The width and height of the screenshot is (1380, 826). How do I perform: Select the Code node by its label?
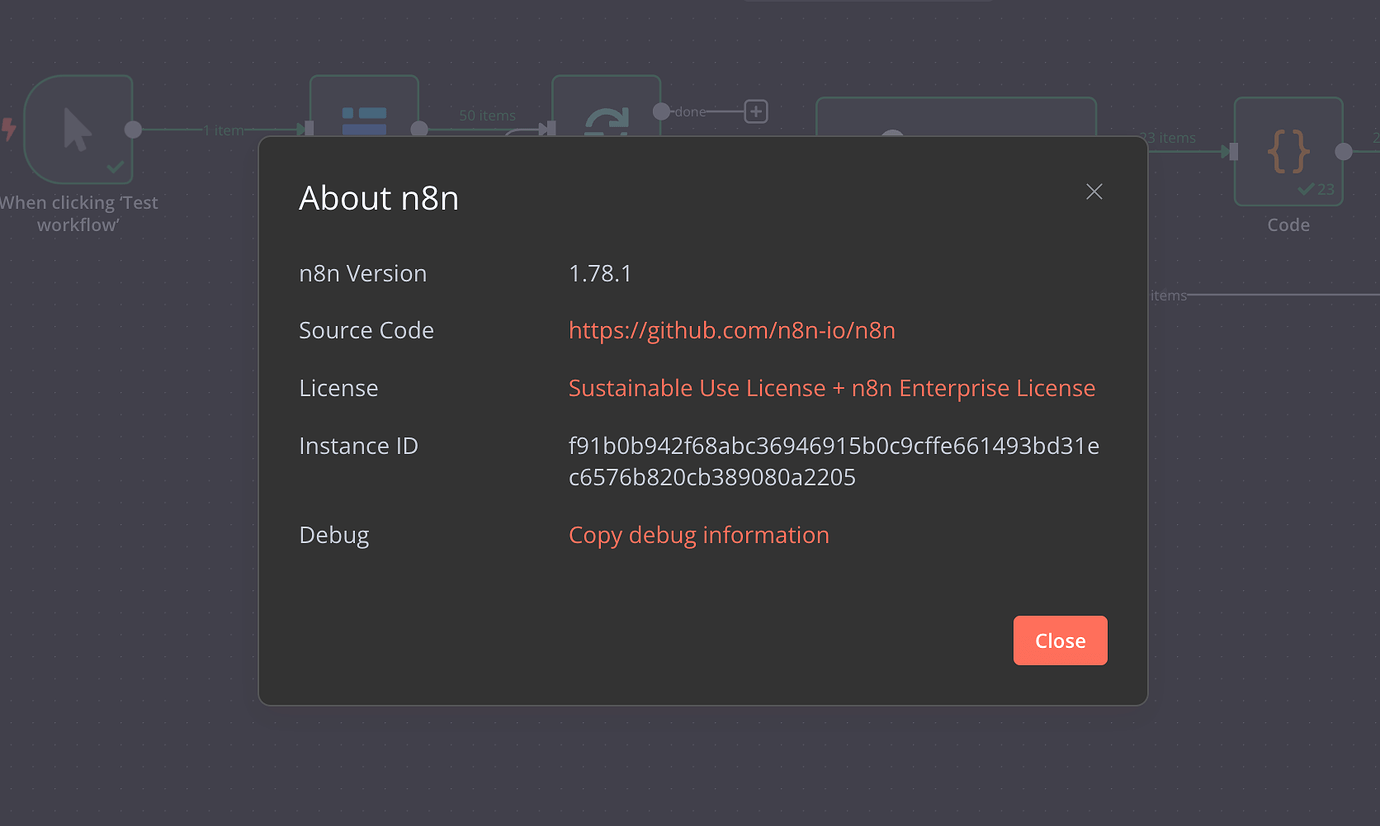point(1287,224)
